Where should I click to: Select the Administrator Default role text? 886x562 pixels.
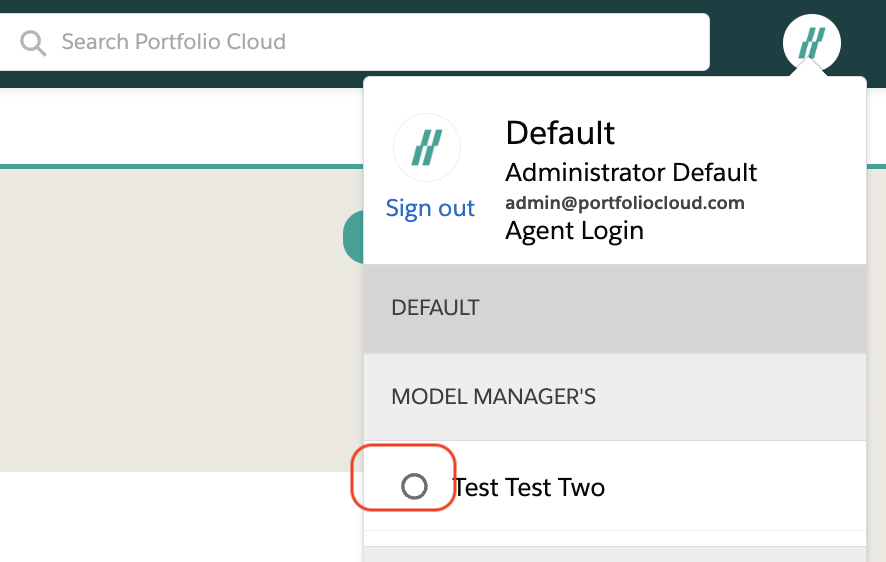pos(631,172)
